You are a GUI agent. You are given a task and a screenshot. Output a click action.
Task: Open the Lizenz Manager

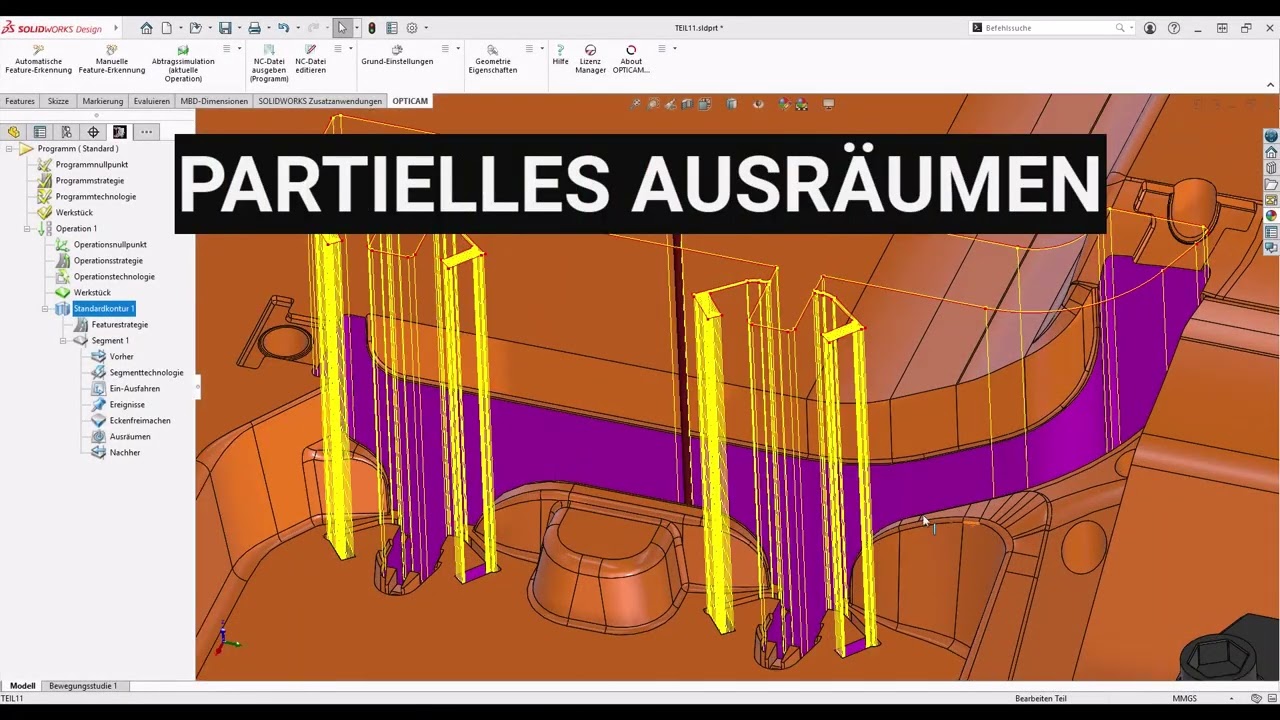point(590,59)
